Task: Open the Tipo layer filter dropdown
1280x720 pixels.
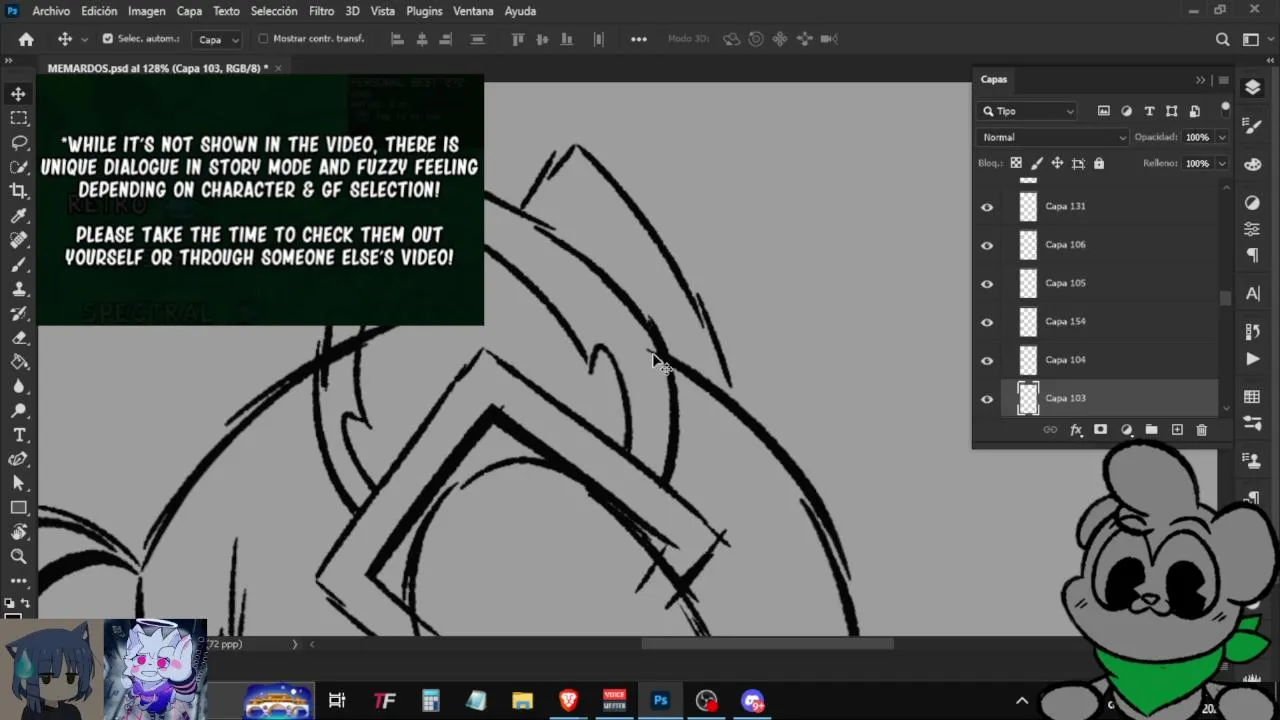Action: point(1028,111)
